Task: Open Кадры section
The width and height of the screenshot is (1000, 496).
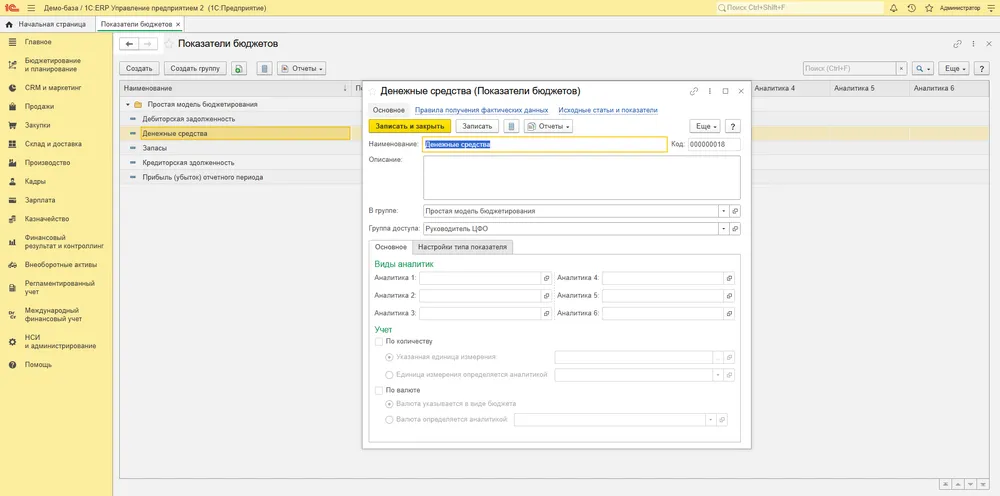Action: point(35,181)
